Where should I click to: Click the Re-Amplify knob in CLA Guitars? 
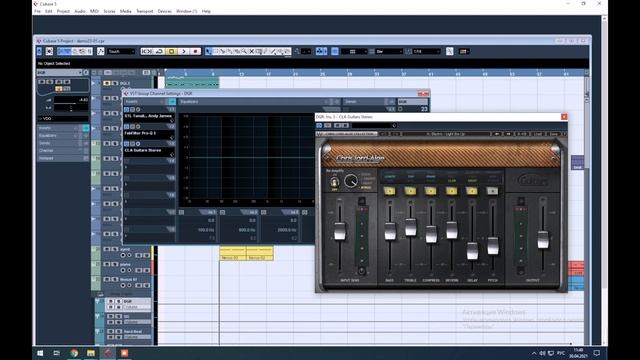tap(351, 181)
